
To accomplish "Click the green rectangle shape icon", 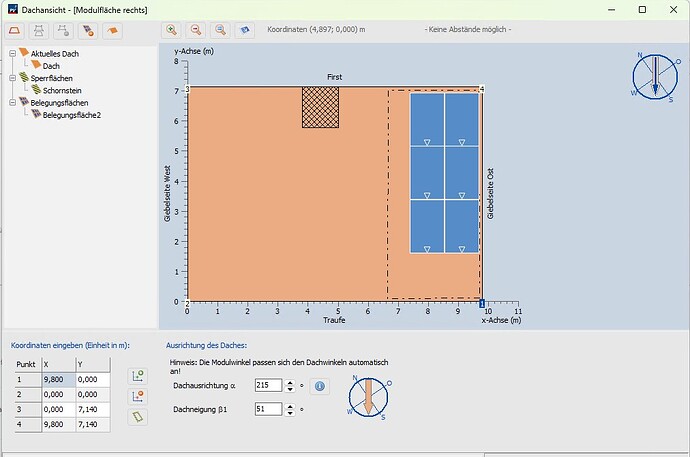I will coord(138,417).
